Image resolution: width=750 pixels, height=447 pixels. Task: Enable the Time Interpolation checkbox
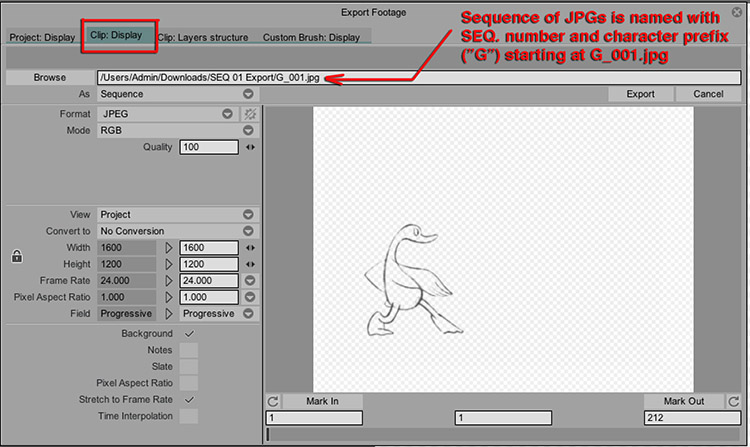tap(189, 416)
